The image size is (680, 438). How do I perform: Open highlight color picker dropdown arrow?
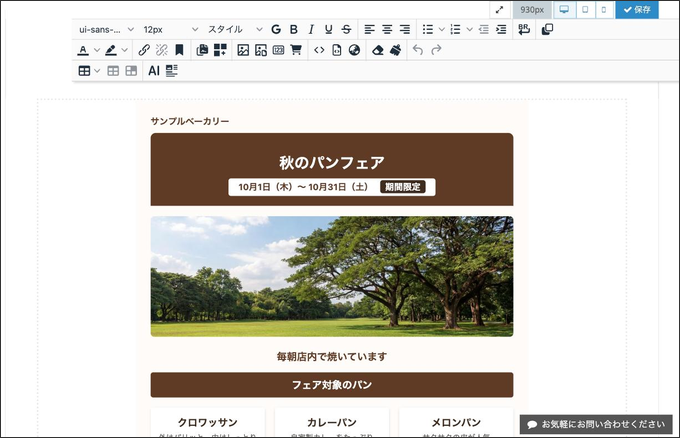click(124, 50)
